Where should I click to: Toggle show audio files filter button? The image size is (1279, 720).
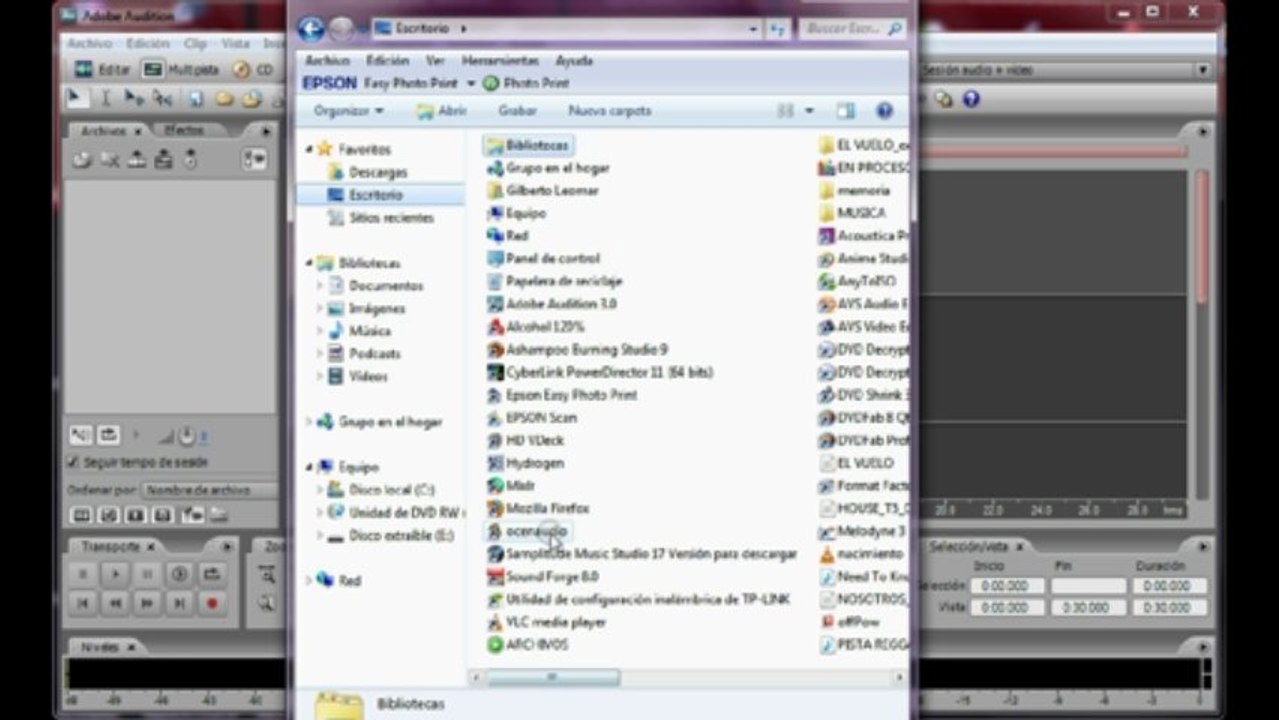[81, 515]
